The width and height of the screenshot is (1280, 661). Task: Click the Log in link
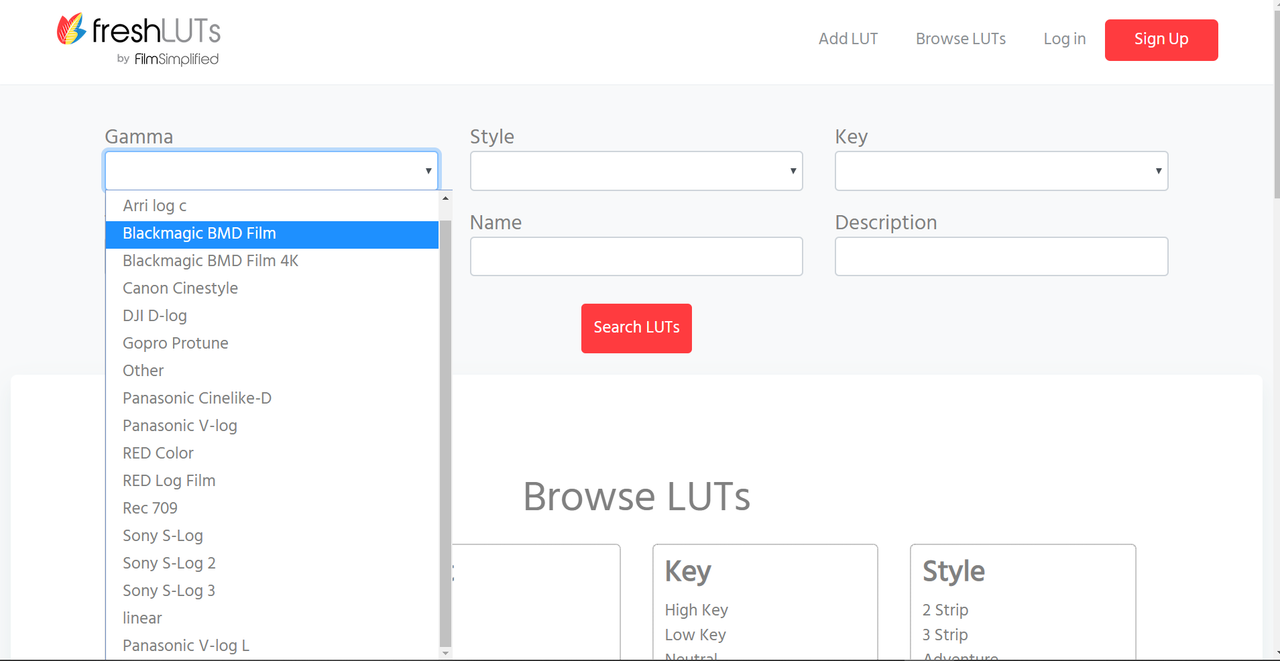(x=1064, y=39)
